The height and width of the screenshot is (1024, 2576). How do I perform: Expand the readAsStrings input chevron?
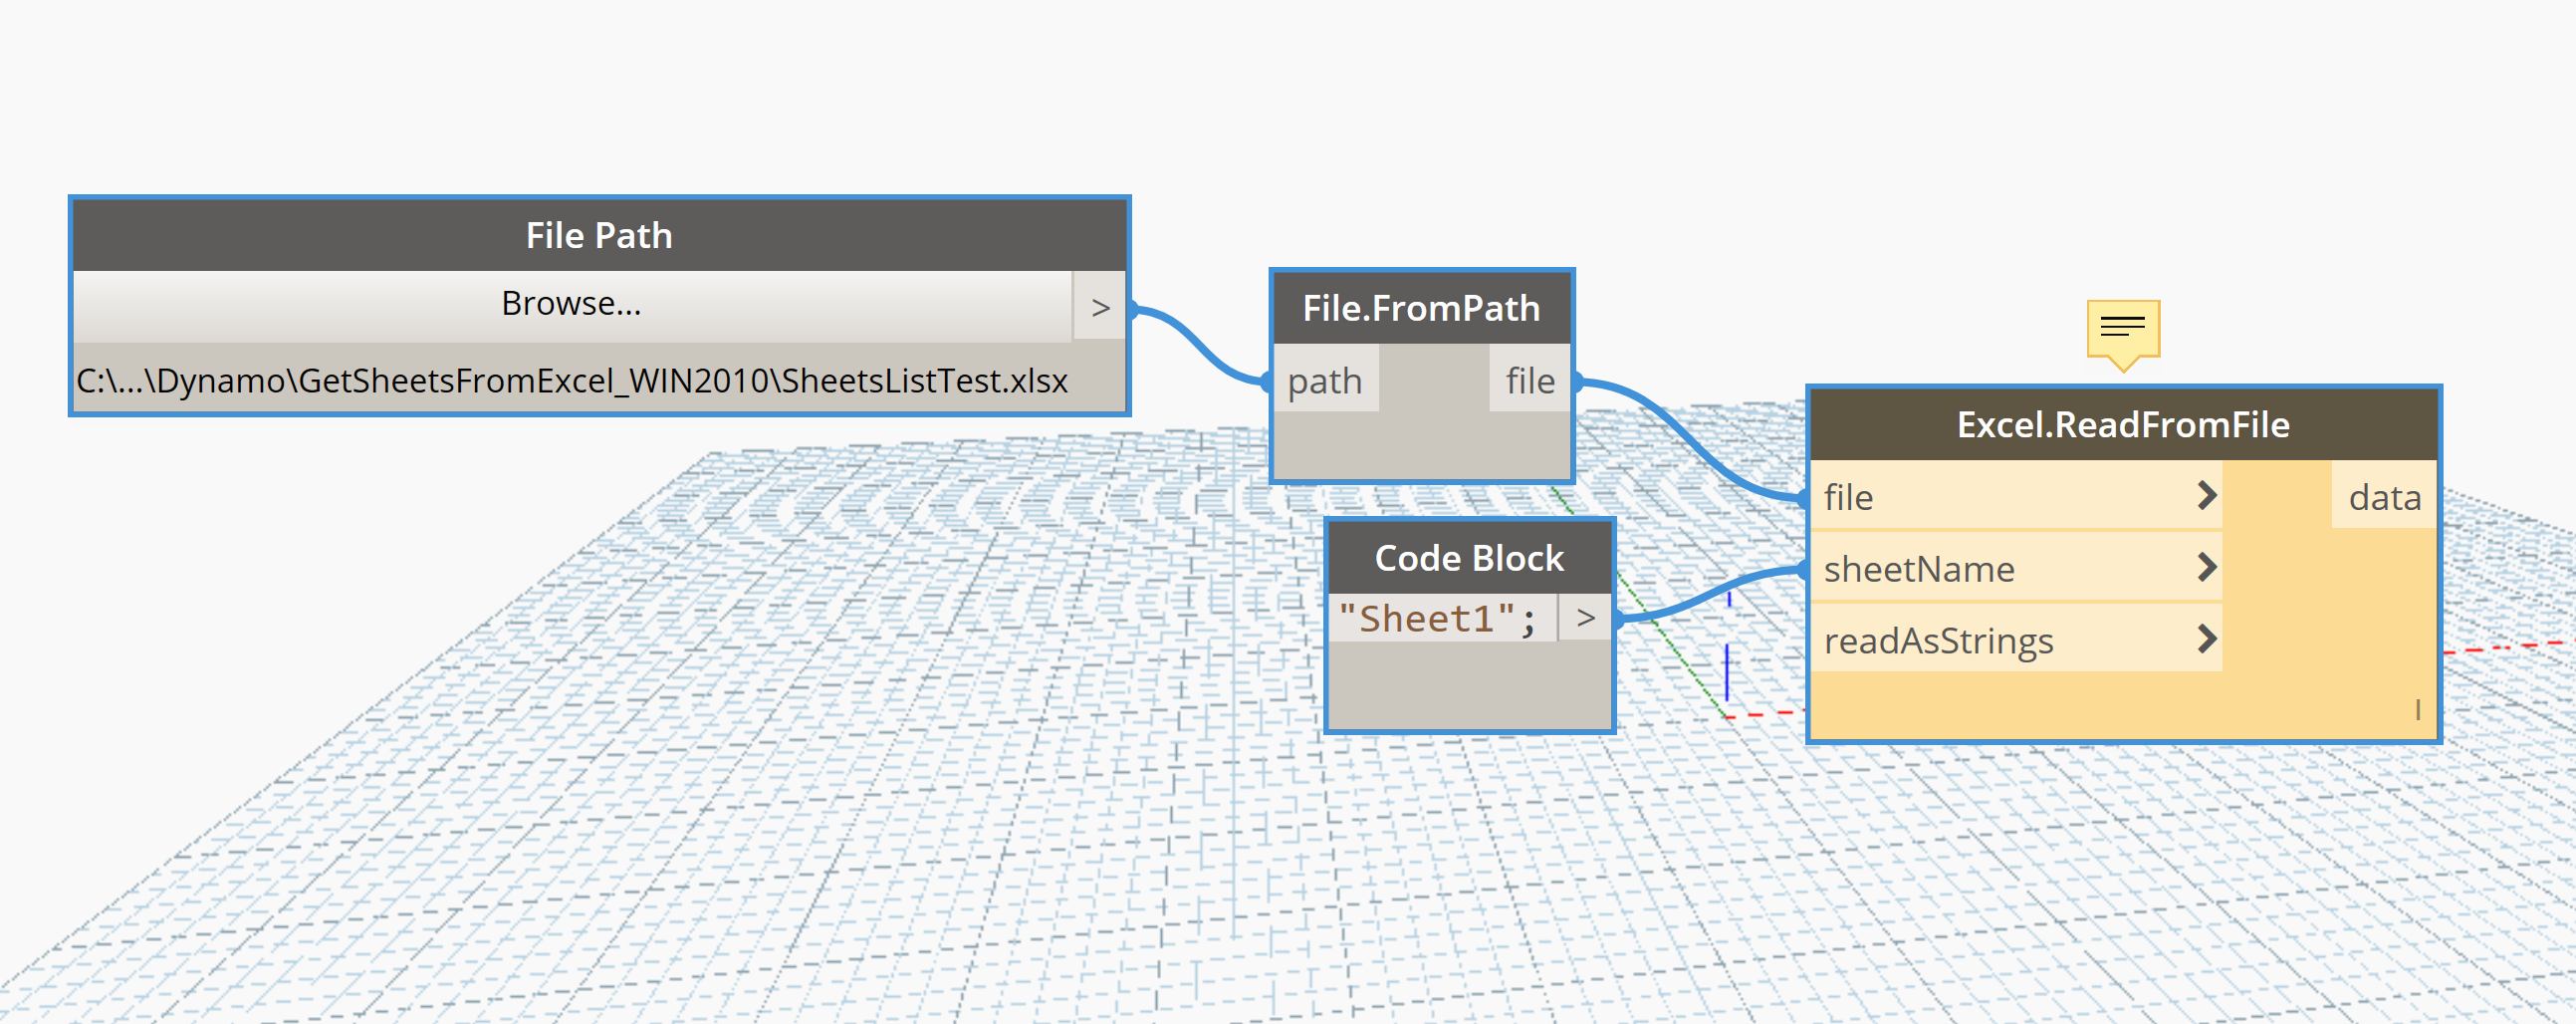click(x=2207, y=640)
